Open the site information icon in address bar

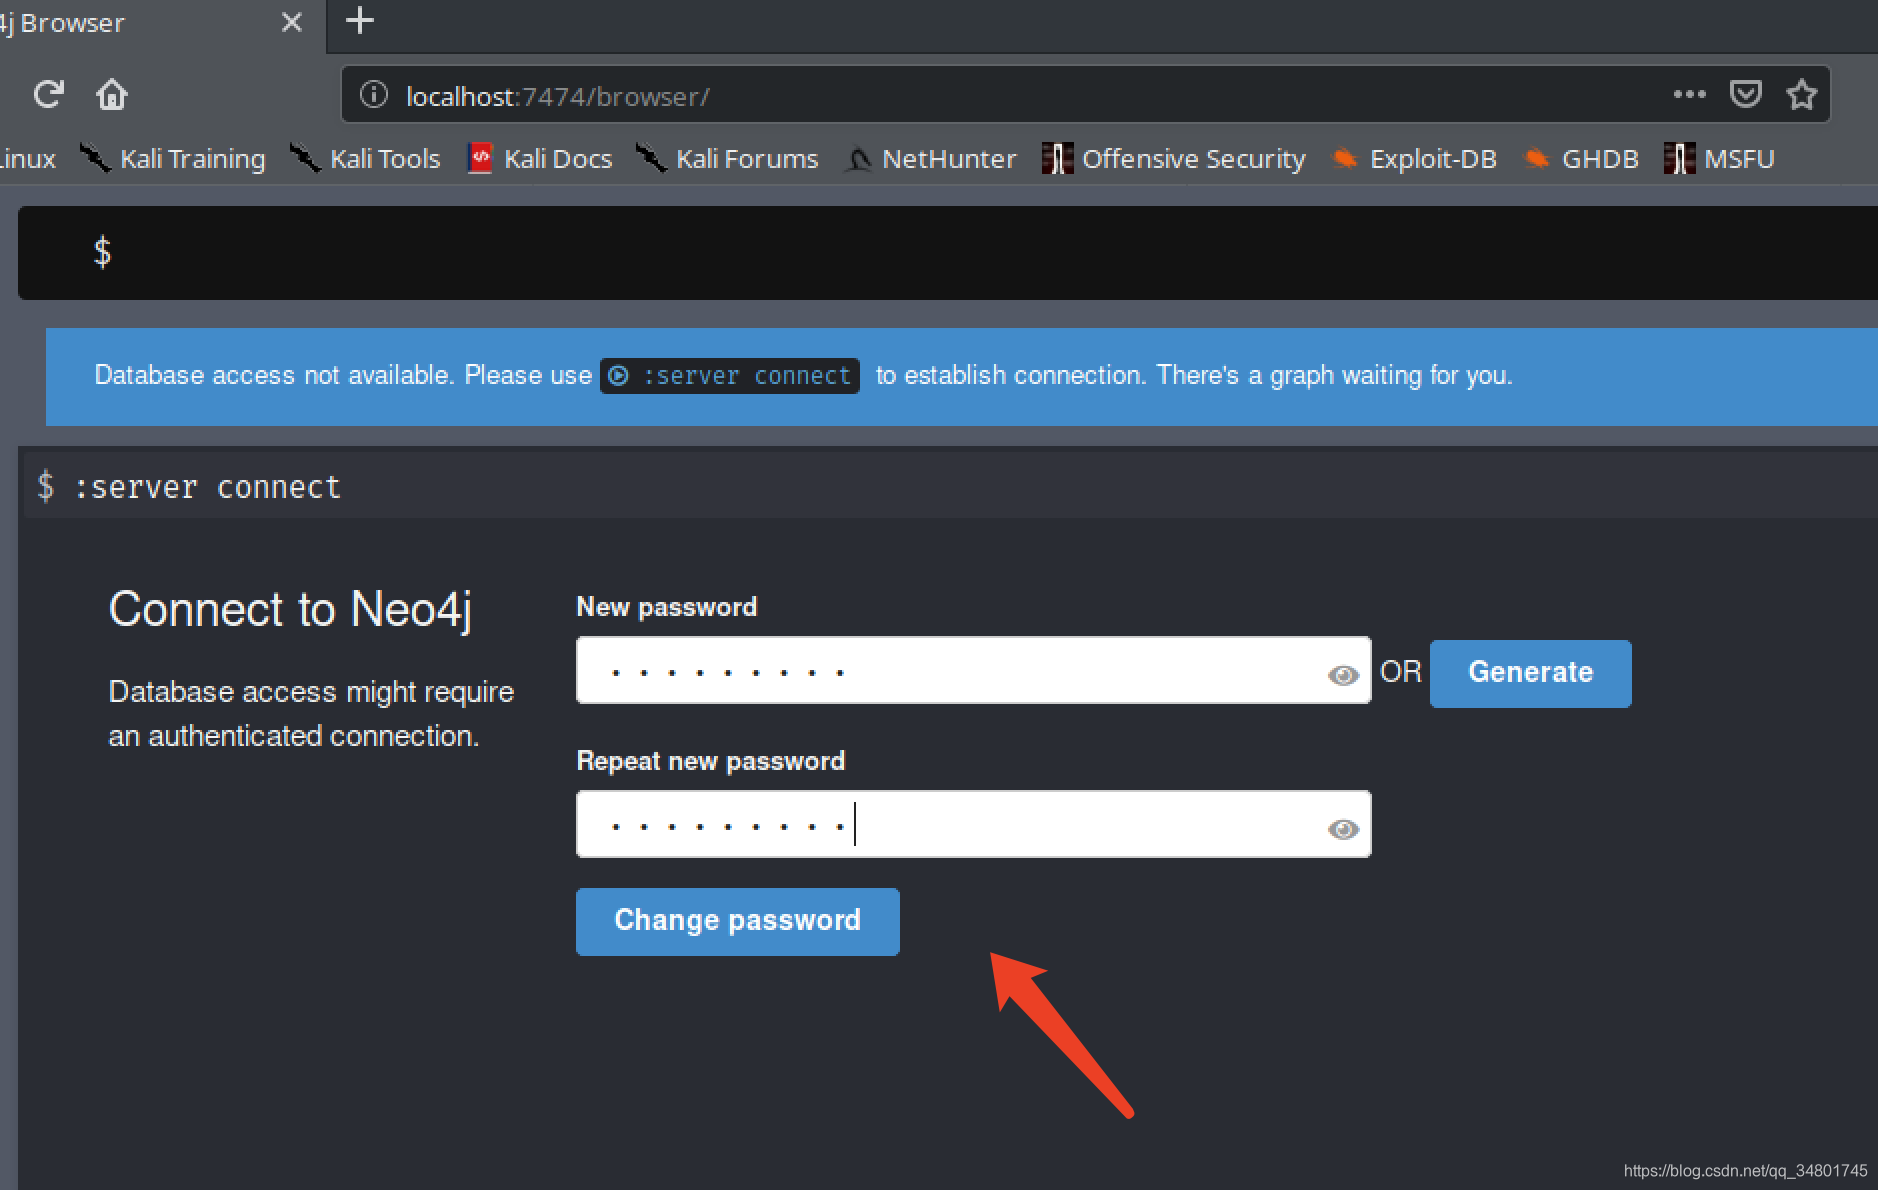pos(373,95)
